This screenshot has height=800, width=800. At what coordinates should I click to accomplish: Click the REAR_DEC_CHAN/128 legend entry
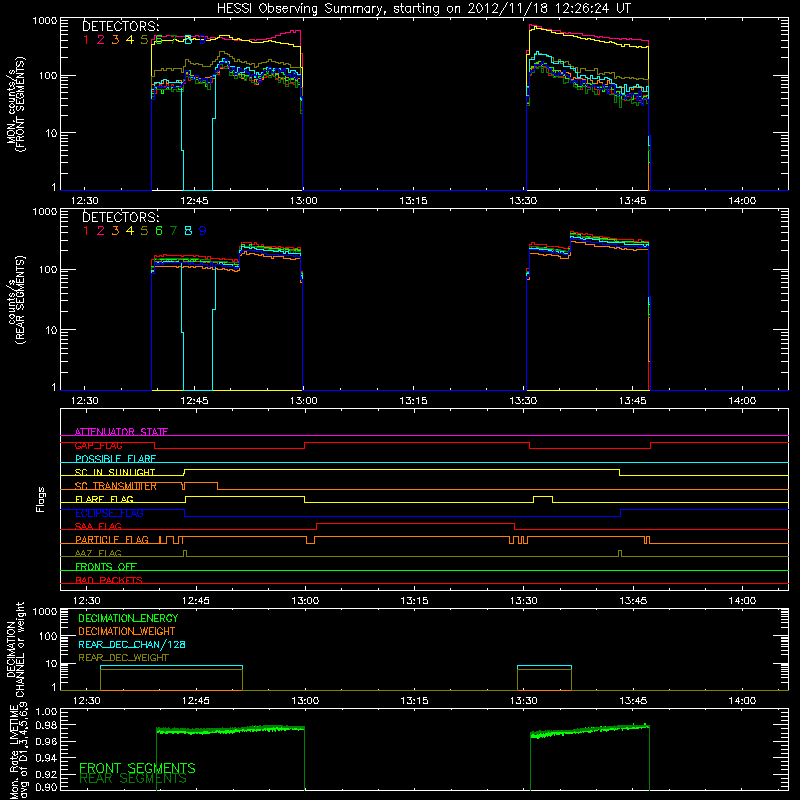(x=132, y=644)
